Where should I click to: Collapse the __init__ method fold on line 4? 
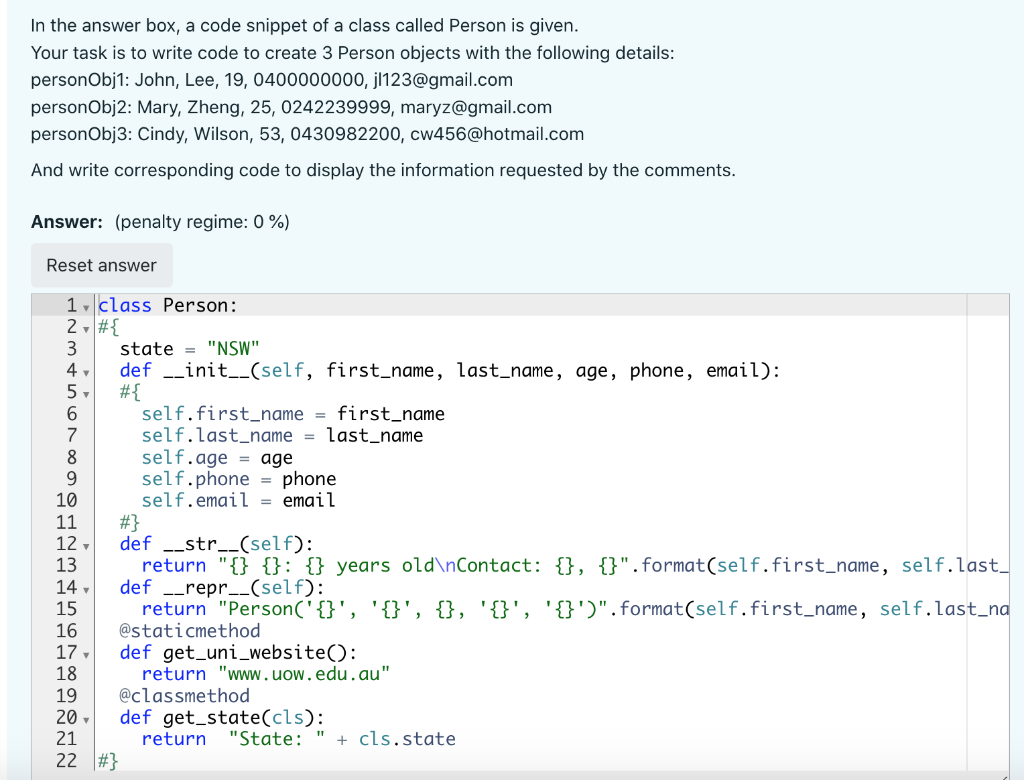pos(84,370)
